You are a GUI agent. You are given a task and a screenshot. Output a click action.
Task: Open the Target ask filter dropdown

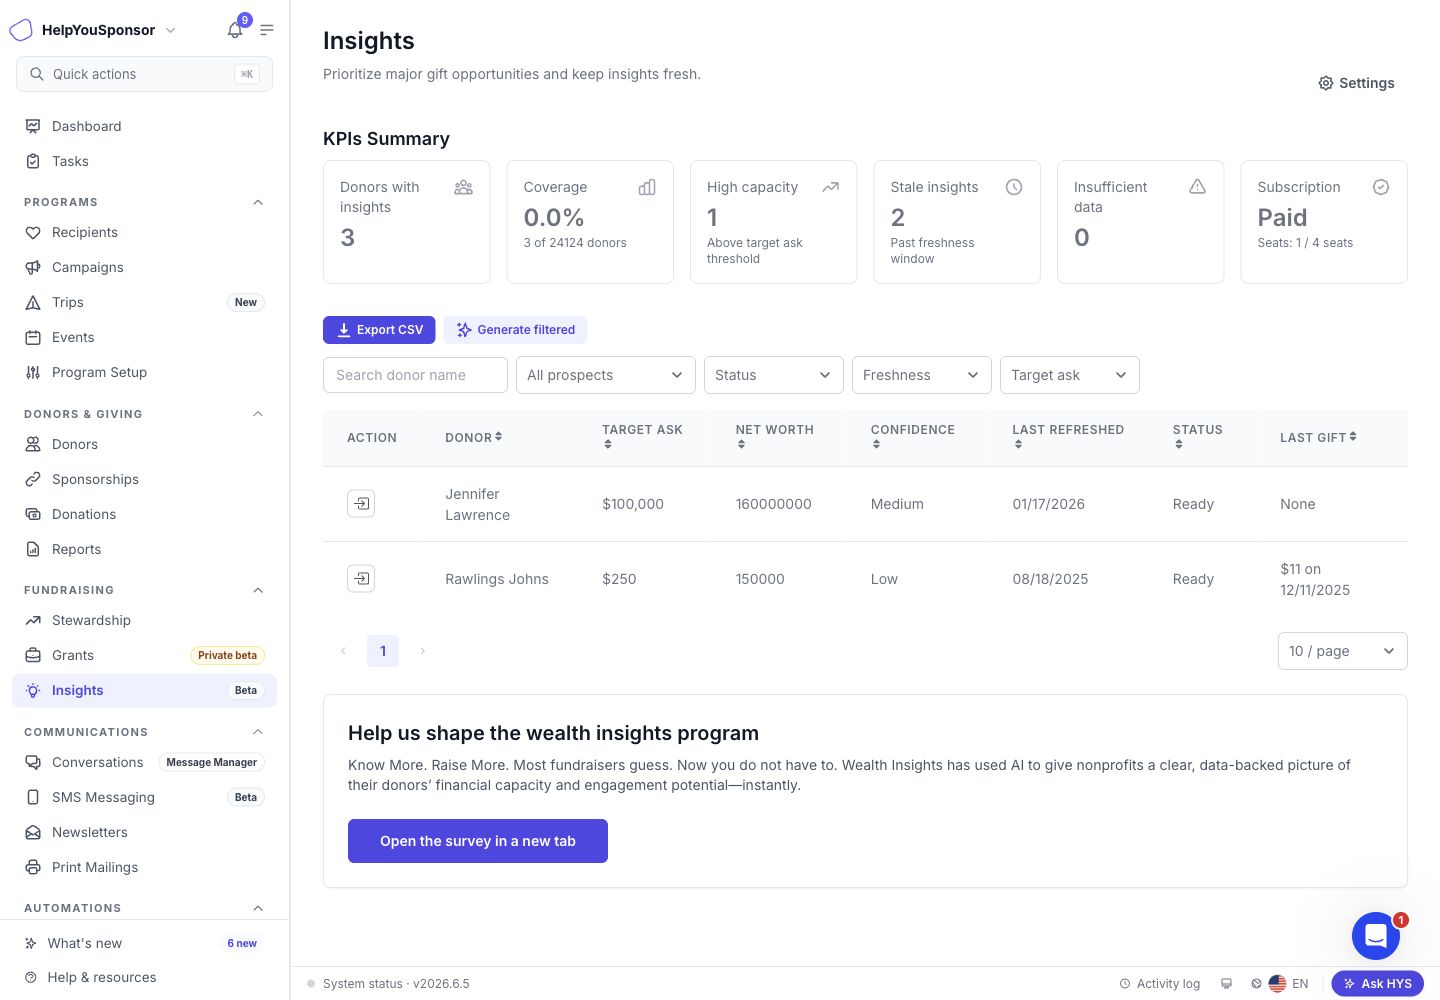(1070, 375)
